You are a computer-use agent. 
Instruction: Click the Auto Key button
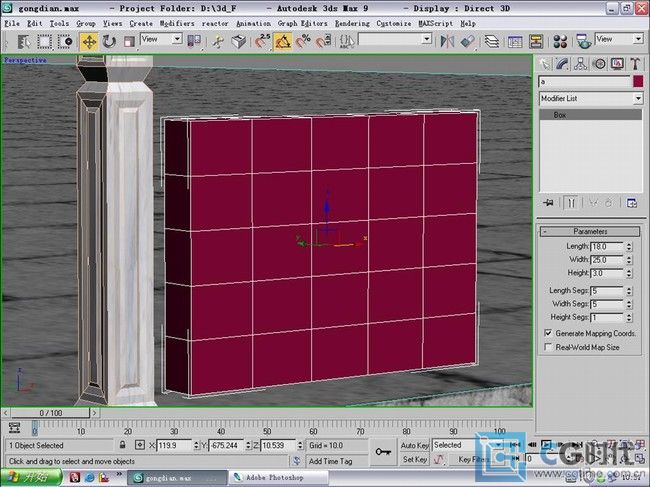pos(414,446)
